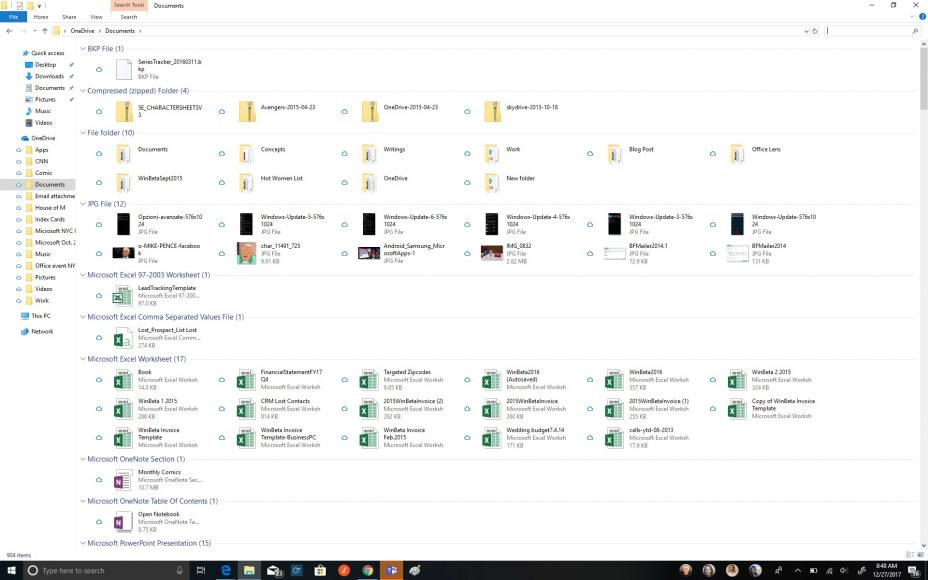The height and width of the screenshot is (580, 928).
Task: Refresh the folder using the address bar icon
Action: pos(816,31)
